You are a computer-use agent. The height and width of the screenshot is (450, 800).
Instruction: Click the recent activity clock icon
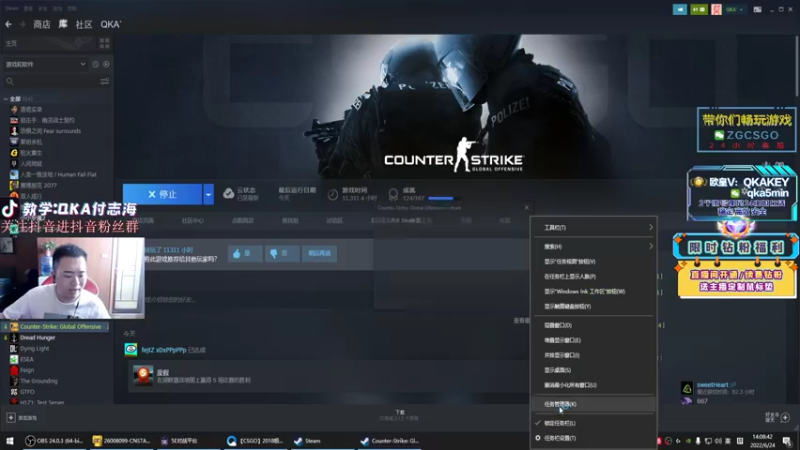click(x=95, y=64)
